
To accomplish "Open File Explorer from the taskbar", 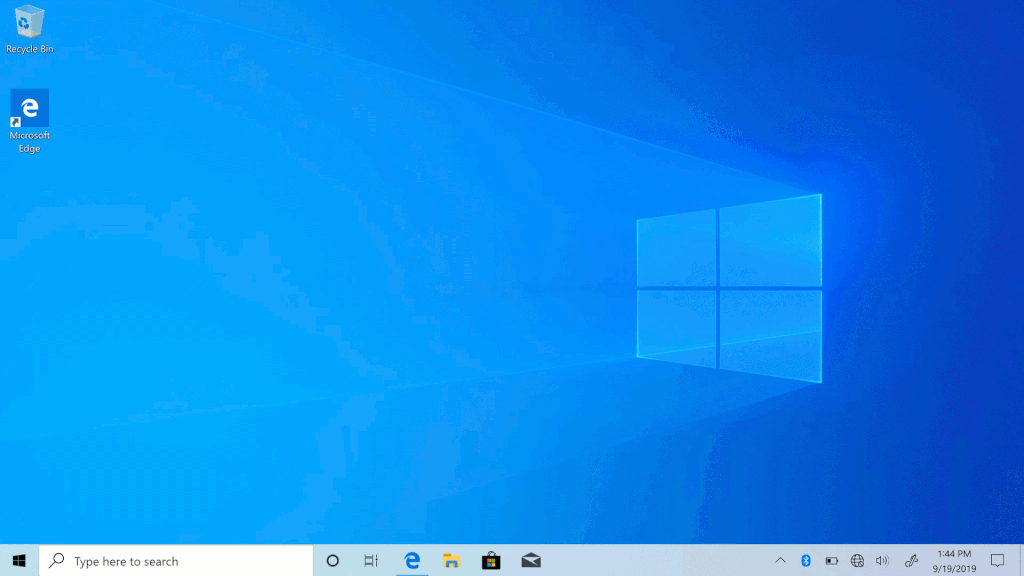I will [451, 561].
